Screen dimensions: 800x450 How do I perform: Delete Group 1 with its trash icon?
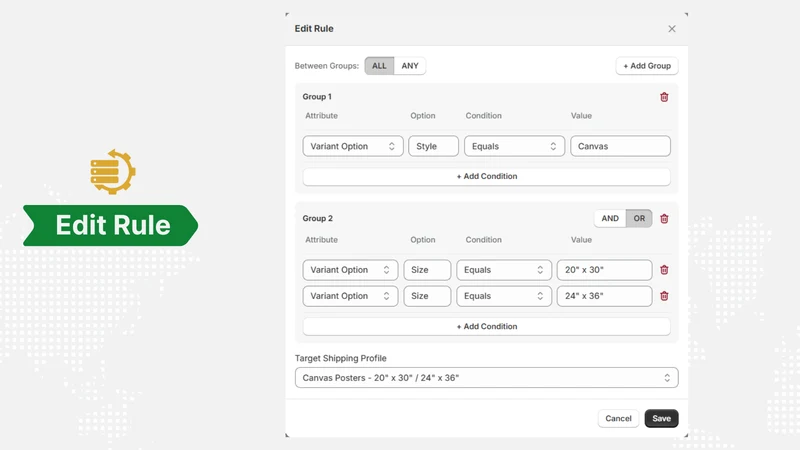coord(664,97)
